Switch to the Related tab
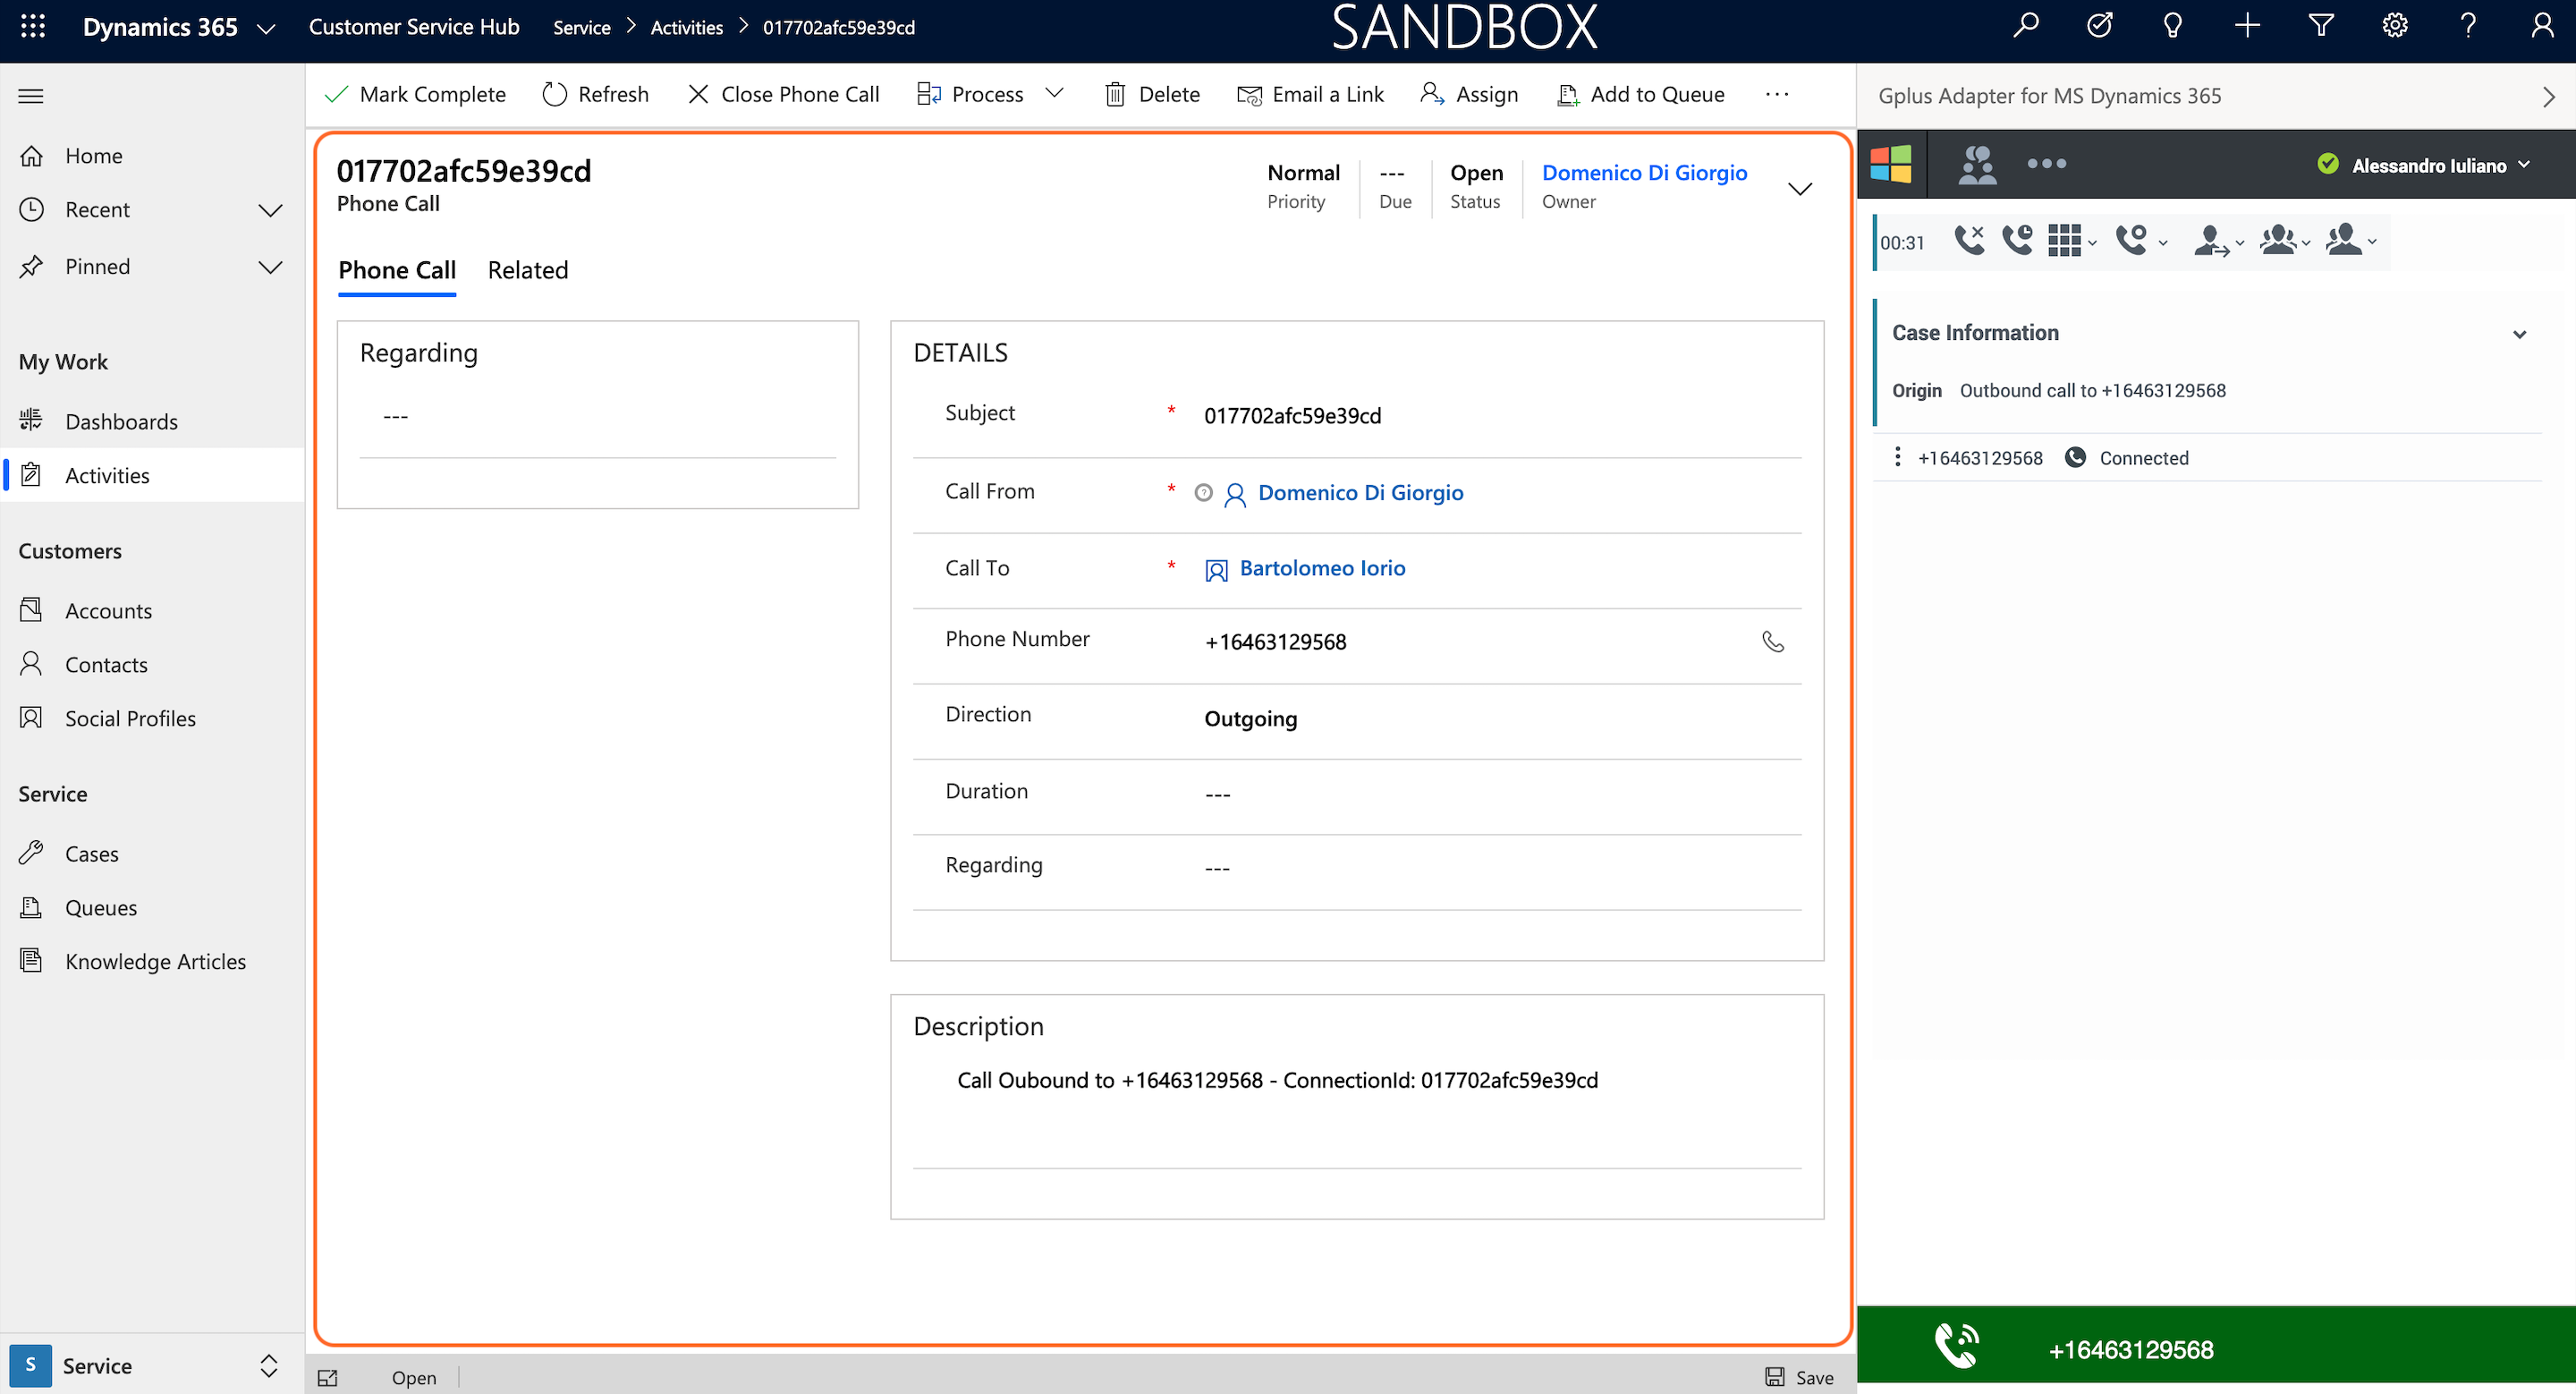Screen dimensions: 2576x1394 (x=528, y=270)
